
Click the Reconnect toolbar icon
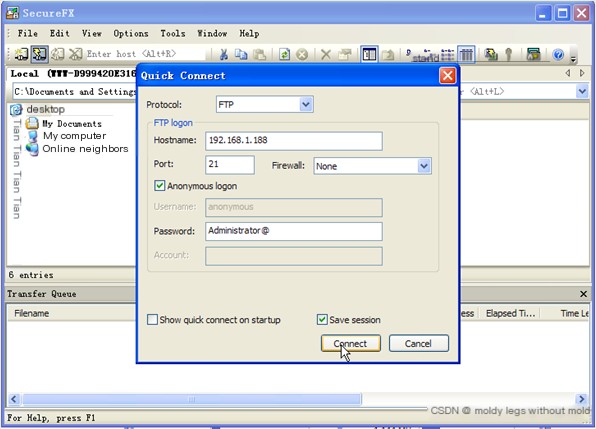[57, 54]
